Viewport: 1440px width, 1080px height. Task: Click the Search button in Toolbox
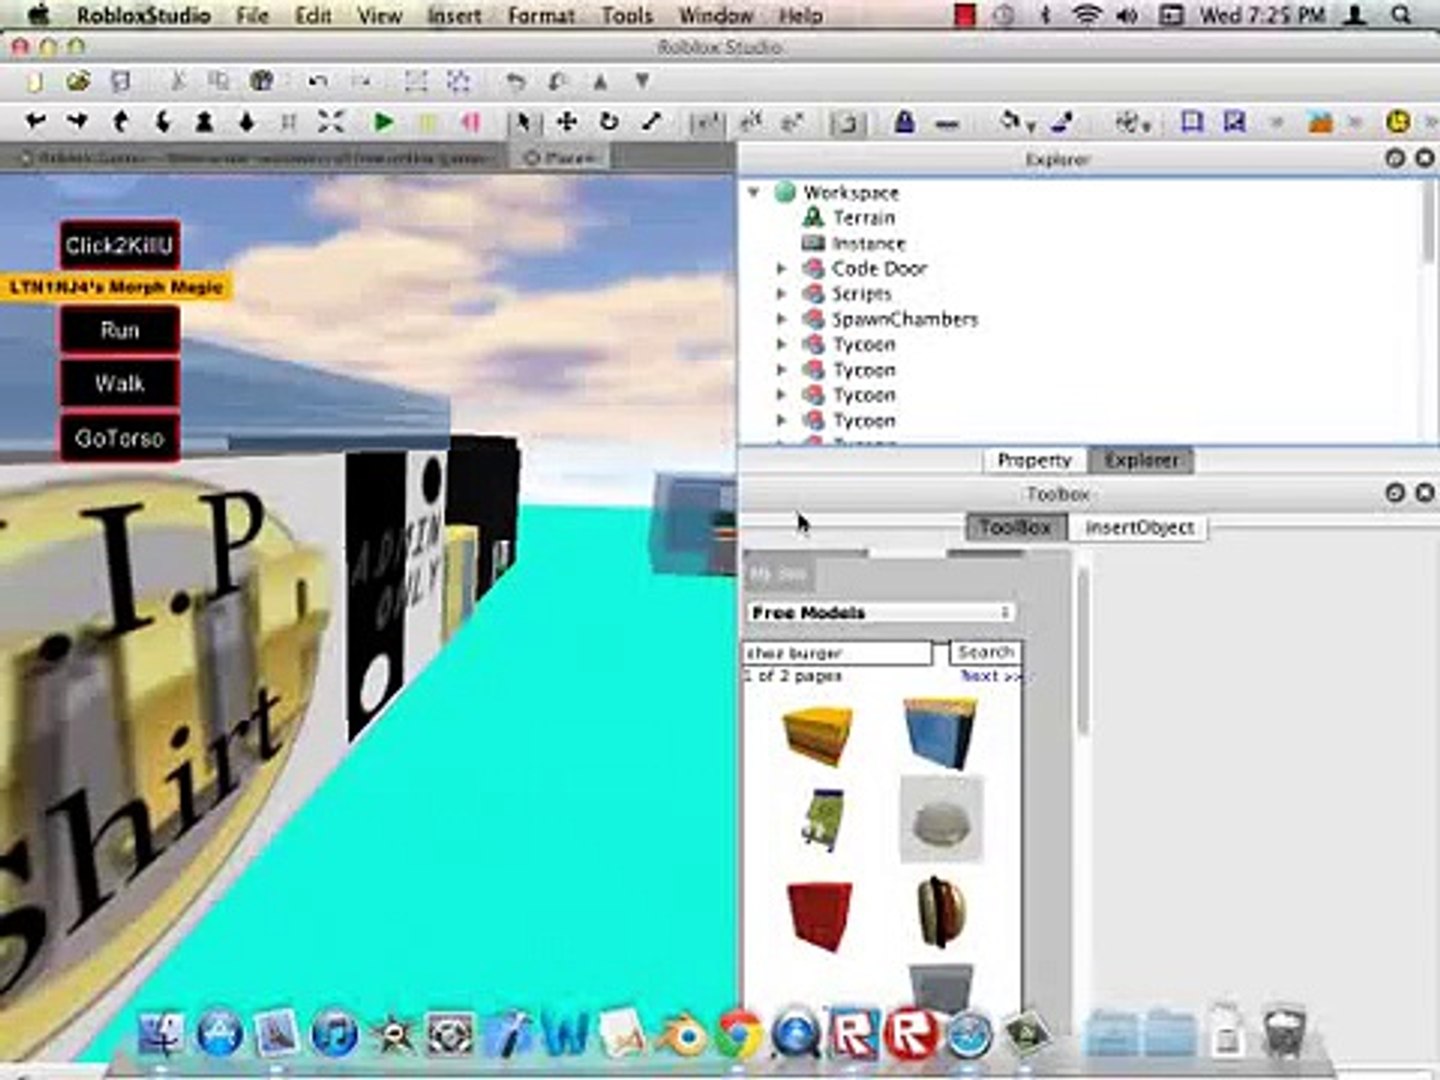pos(985,652)
